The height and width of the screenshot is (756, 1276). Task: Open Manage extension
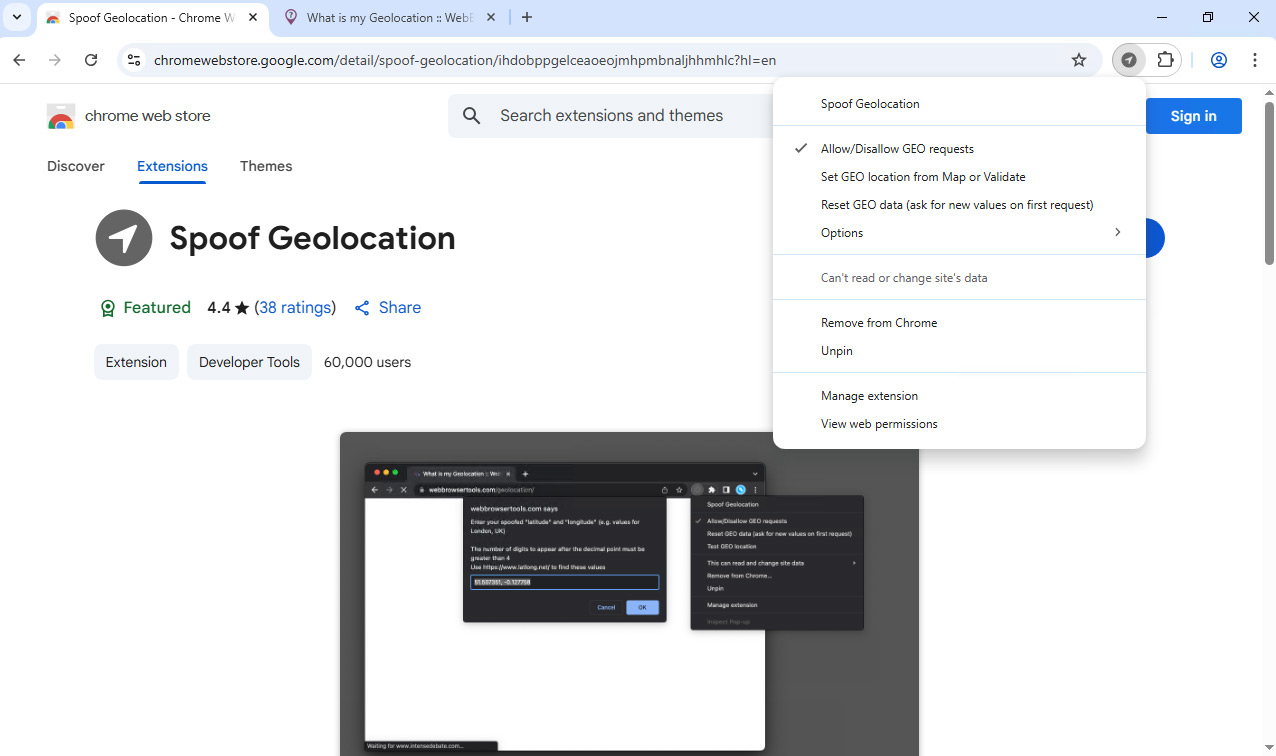[x=959, y=396]
